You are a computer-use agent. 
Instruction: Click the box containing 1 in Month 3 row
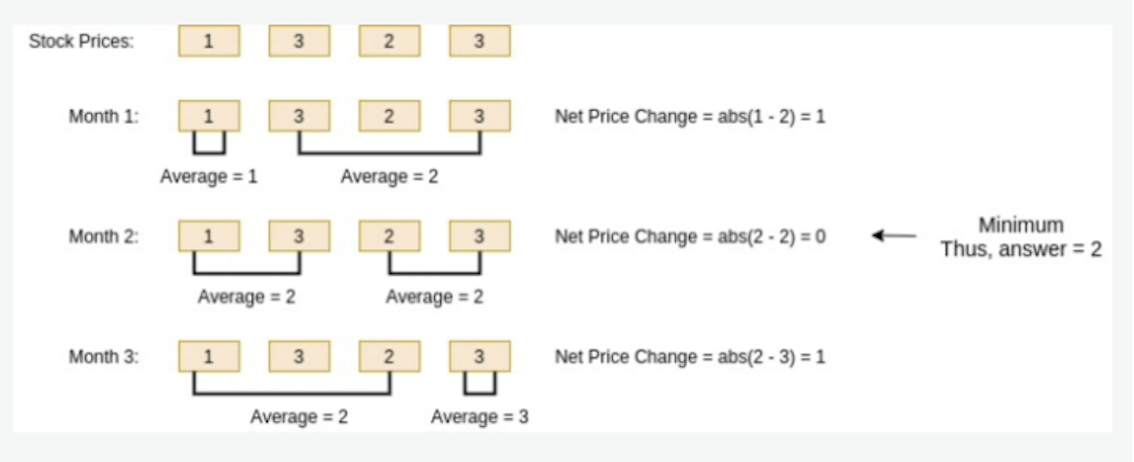[x=209, y=357]
